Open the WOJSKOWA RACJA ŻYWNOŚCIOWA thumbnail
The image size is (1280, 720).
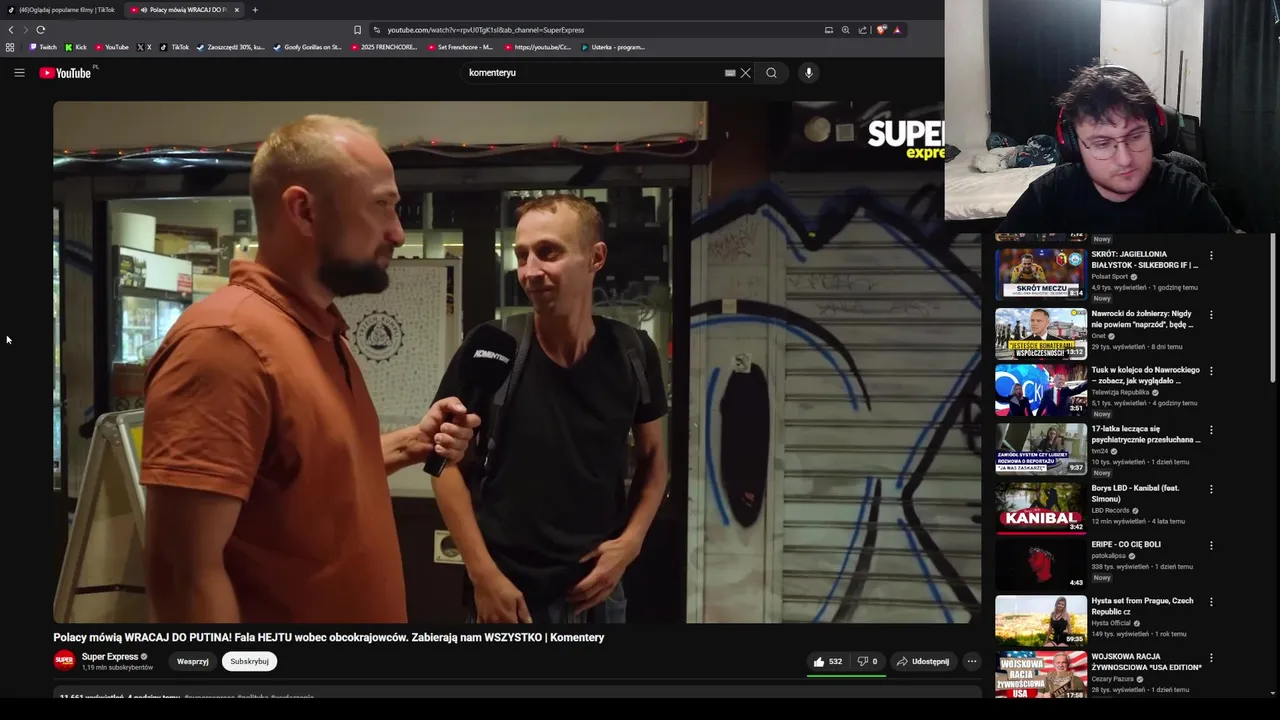[1041, 675]
